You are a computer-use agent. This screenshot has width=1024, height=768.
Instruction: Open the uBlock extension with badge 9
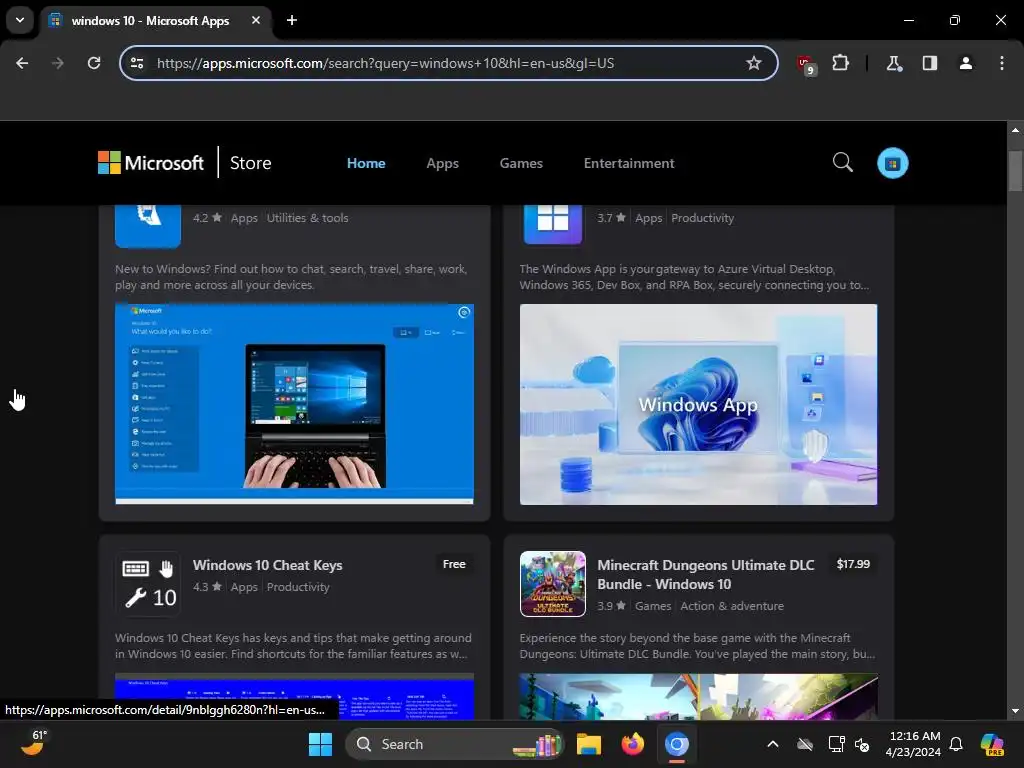pos(806,64)
